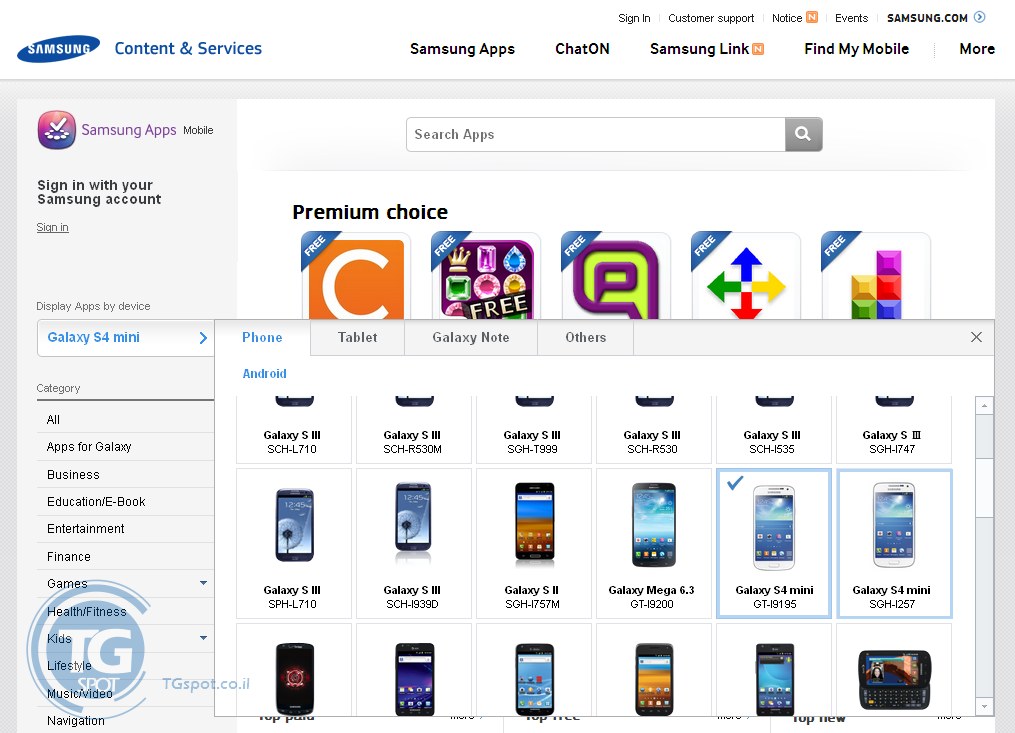Open the colored blocks premium app

(x=876, y=277)
